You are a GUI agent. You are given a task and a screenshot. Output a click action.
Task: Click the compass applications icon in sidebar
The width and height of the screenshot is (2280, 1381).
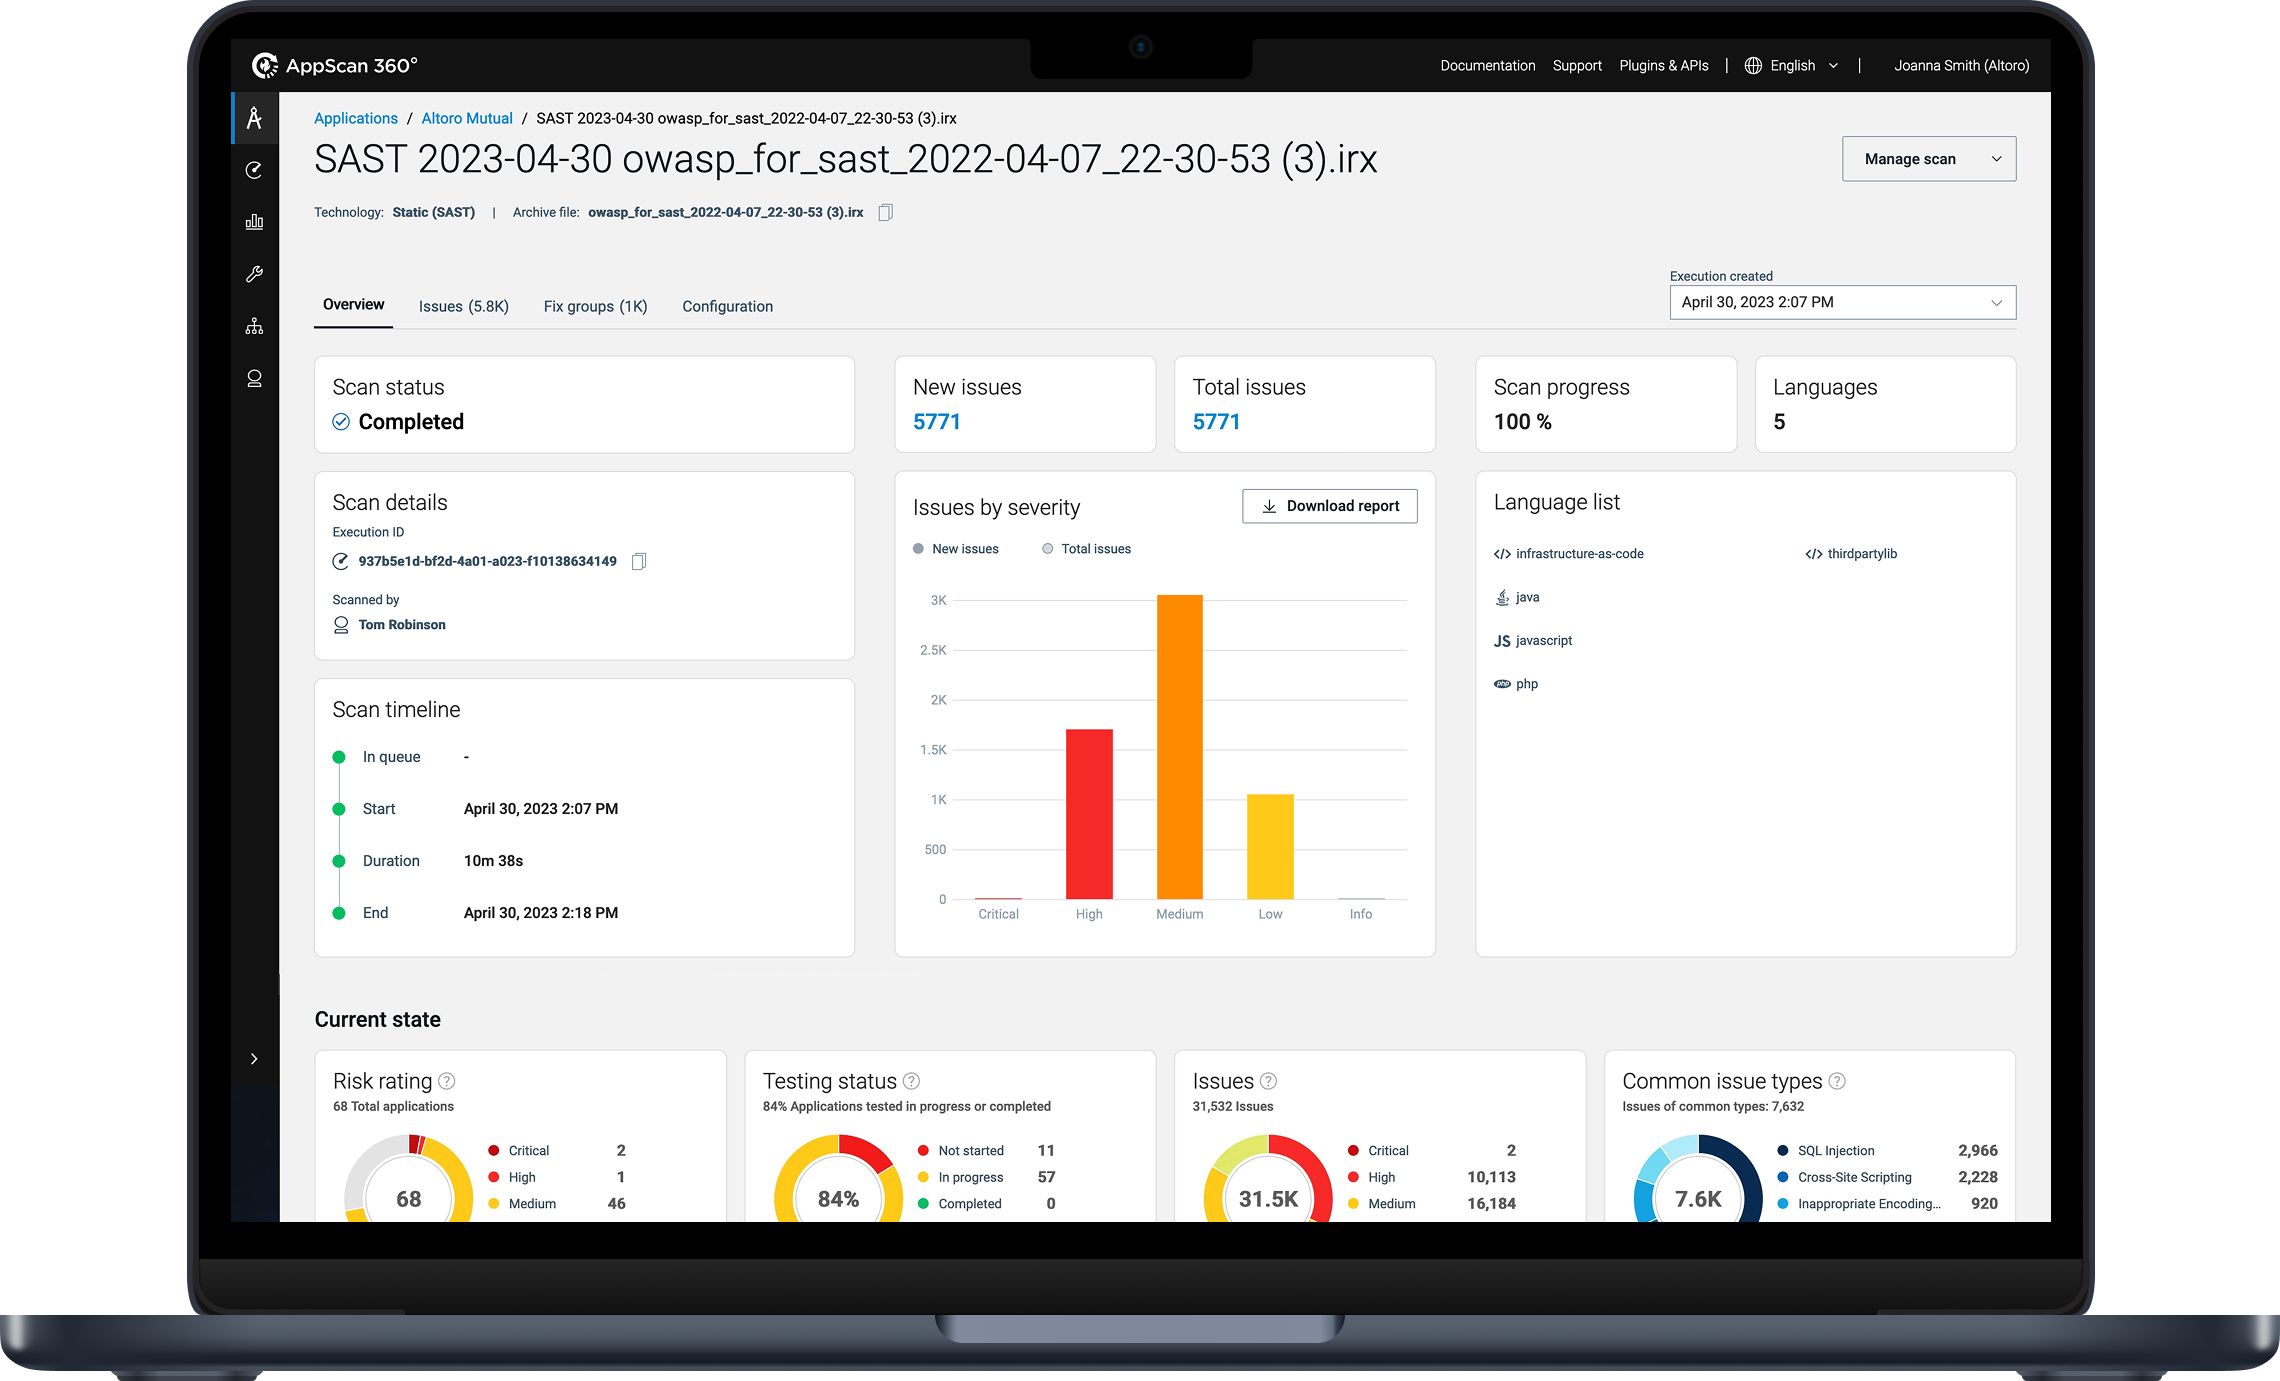[x=254, y=118]
